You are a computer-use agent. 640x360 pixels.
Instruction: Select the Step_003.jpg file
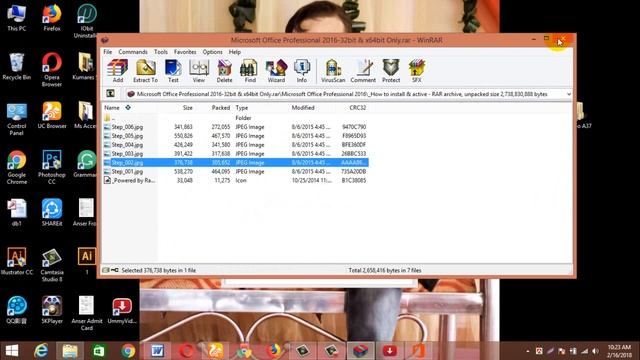tap(235, 154)
